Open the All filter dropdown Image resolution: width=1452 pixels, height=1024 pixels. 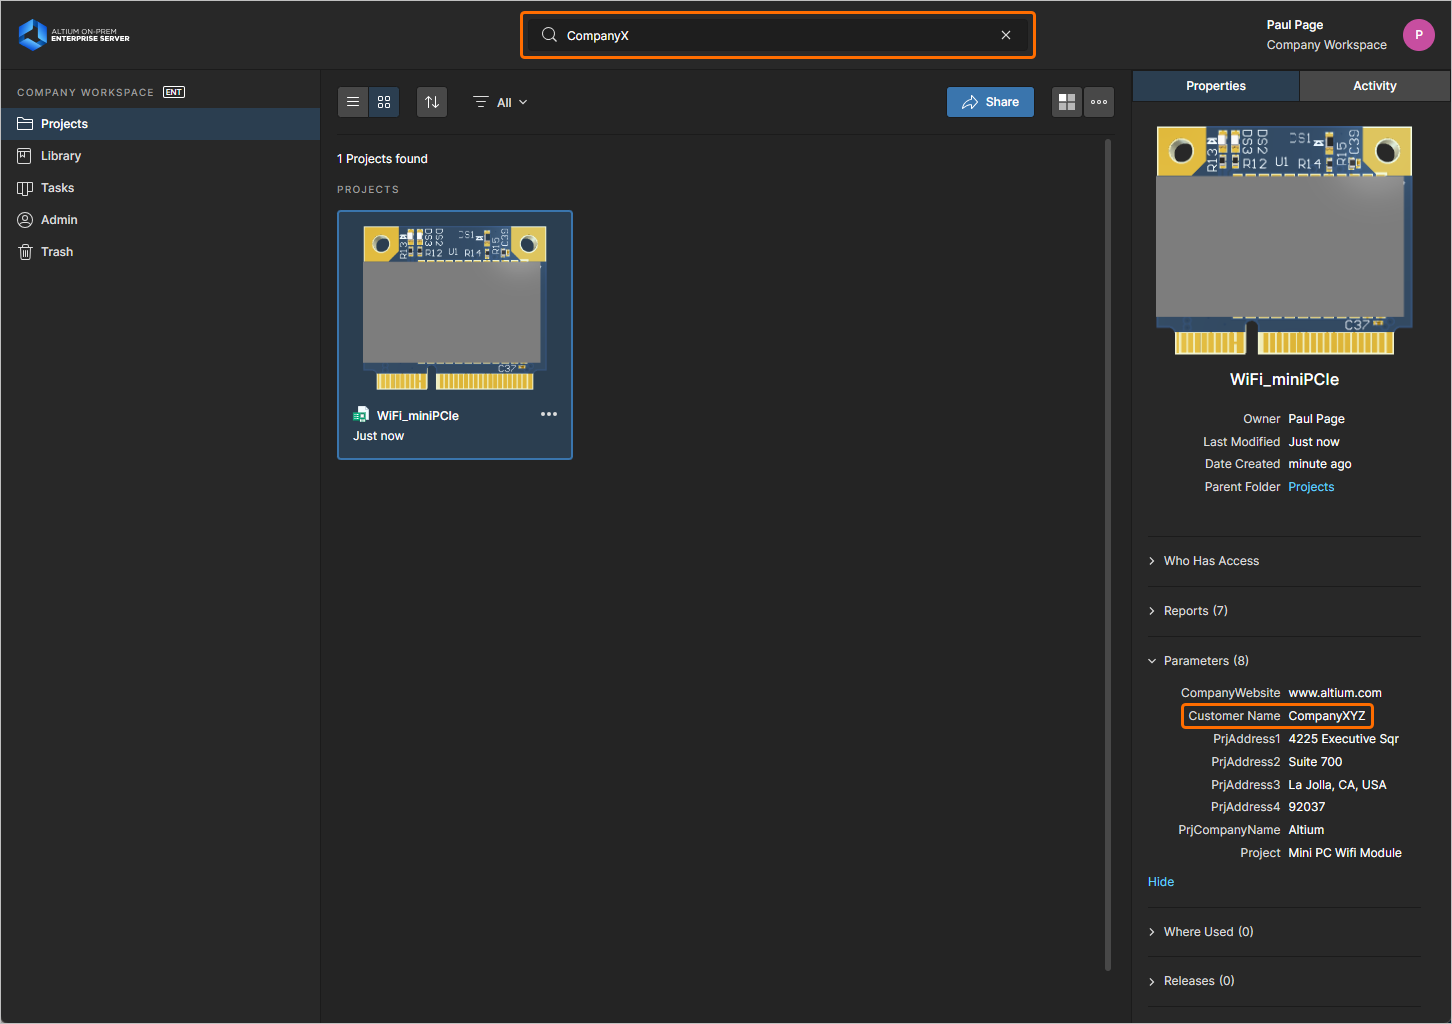point(500,102)
